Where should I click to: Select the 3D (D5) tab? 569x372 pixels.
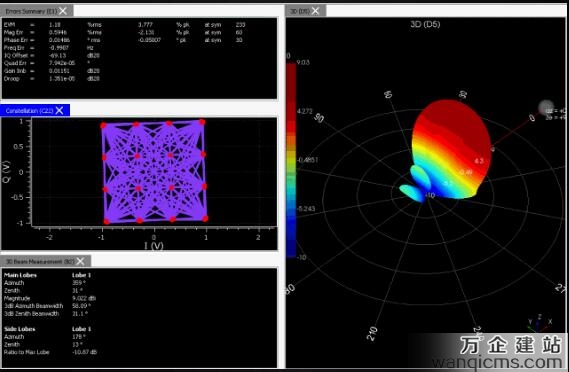[300, 11]
